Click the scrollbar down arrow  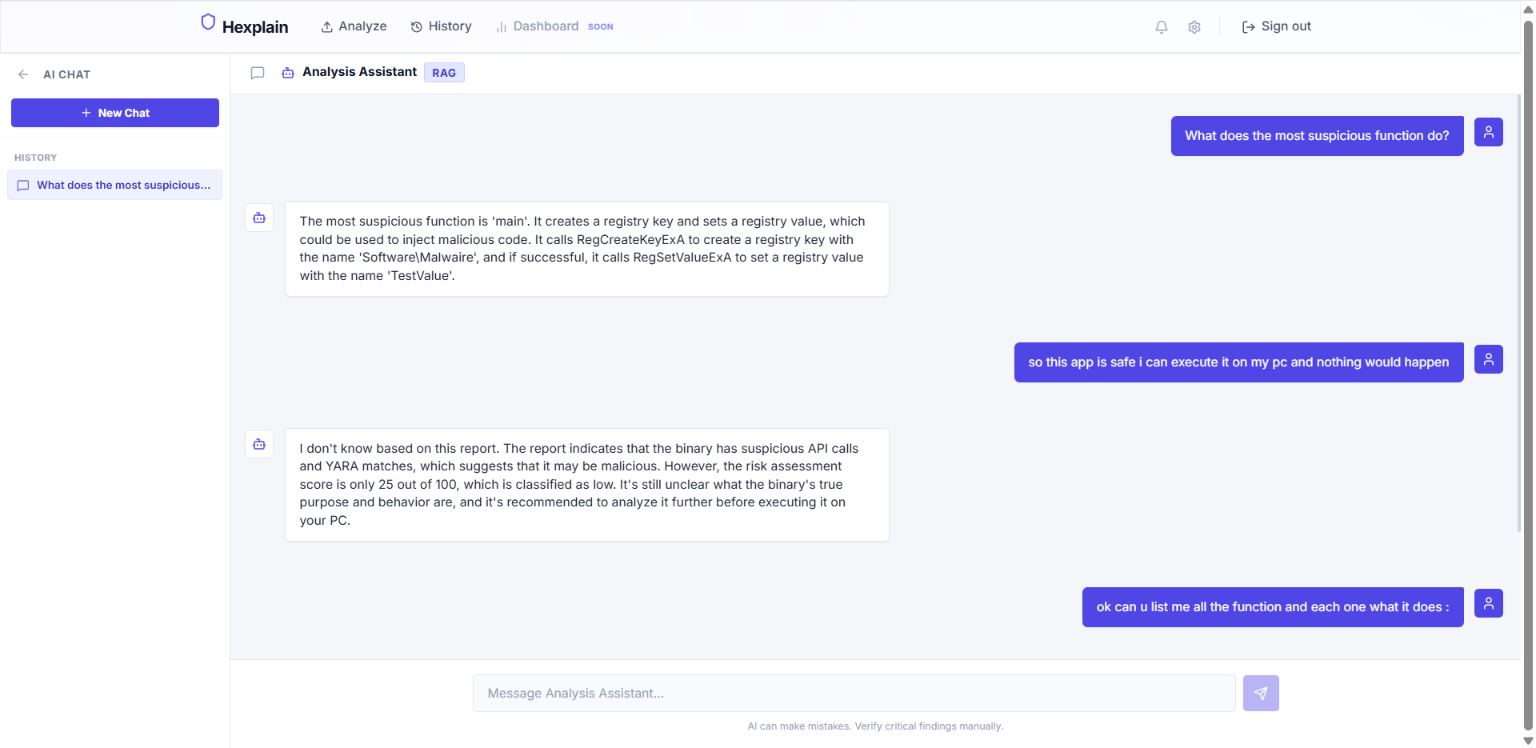point(1527,740)
